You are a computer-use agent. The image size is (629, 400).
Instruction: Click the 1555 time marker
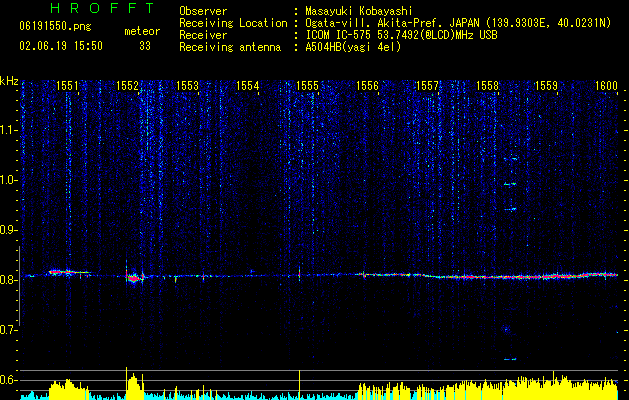(x=307, y=86)
